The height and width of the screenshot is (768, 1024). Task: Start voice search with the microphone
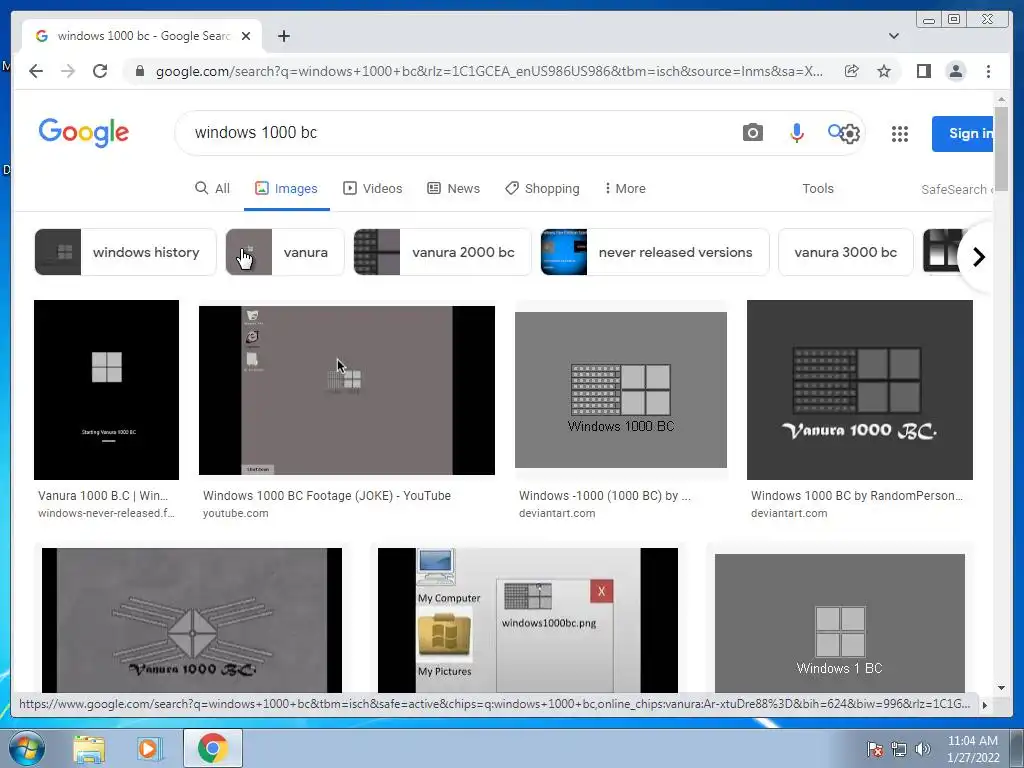click(797, 133)
